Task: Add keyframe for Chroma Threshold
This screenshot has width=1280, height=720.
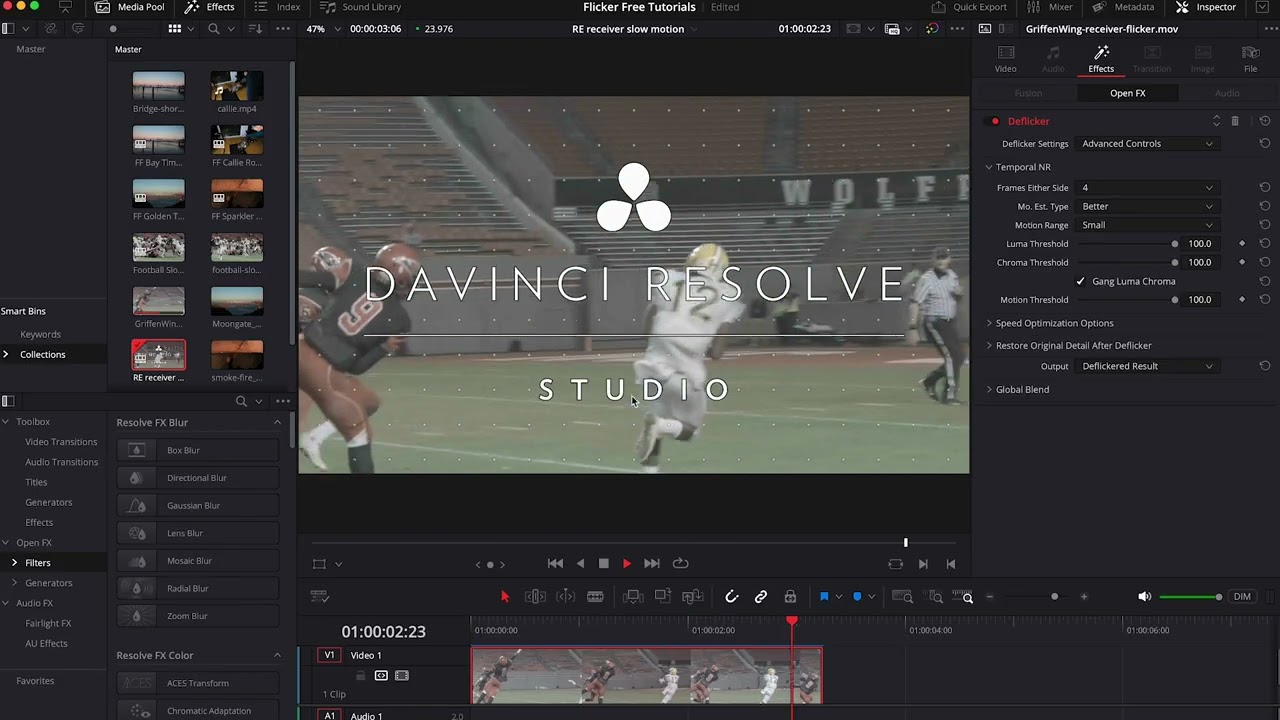Action: click(1242, 263)
